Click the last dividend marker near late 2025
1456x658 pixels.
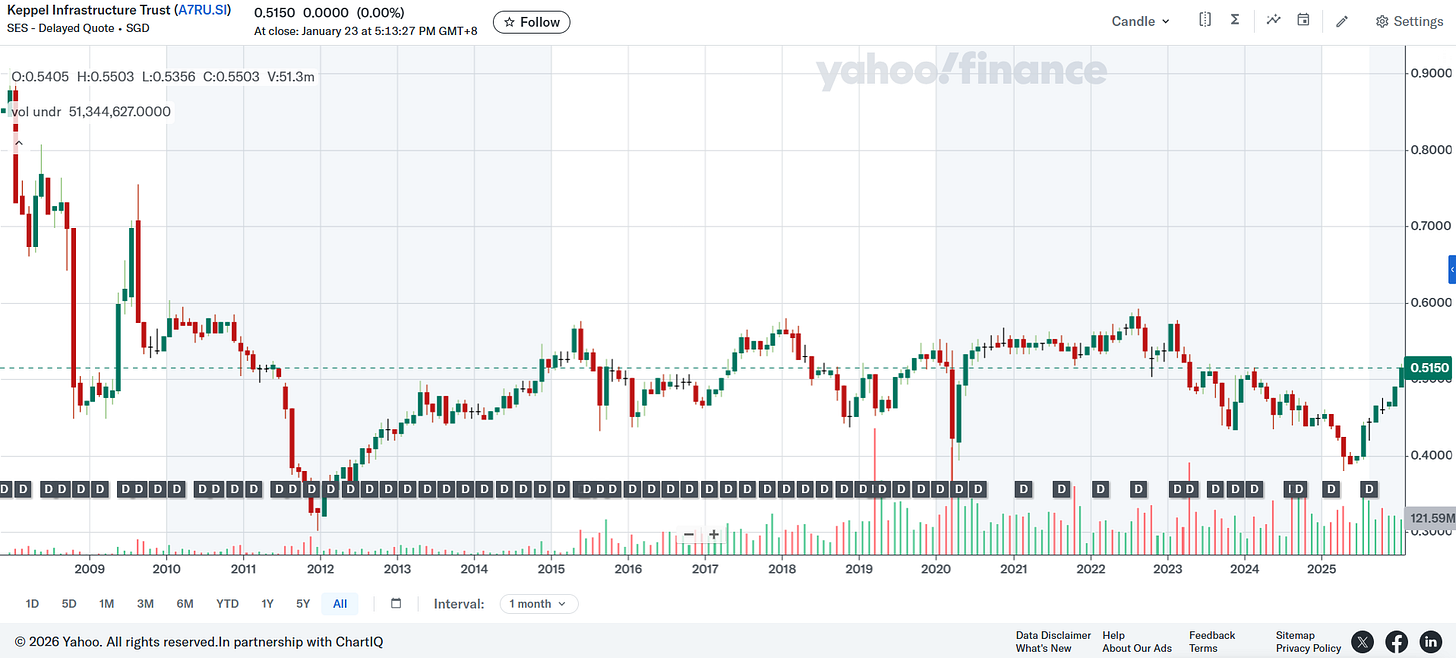point(1370,489)
